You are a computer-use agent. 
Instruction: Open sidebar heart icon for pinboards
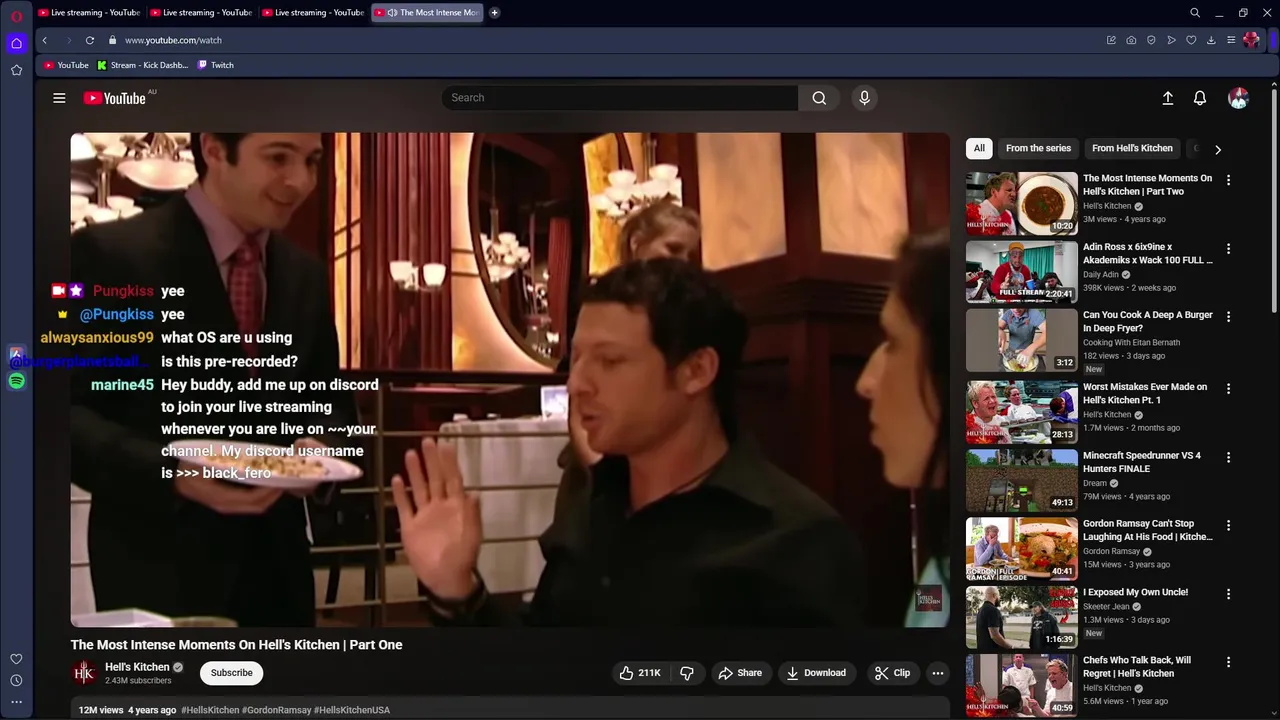pos(16,659)
